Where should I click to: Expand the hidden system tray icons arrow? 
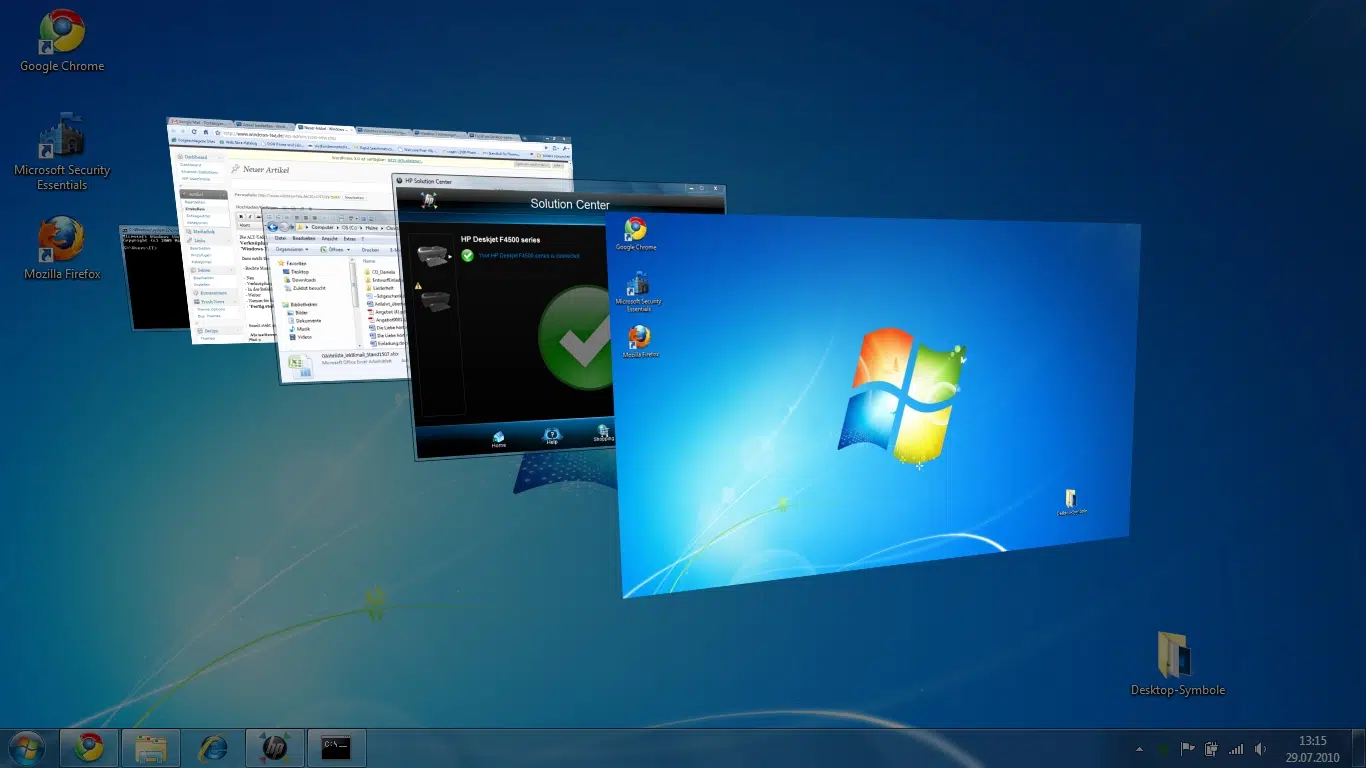click(x=1140, y=749)
